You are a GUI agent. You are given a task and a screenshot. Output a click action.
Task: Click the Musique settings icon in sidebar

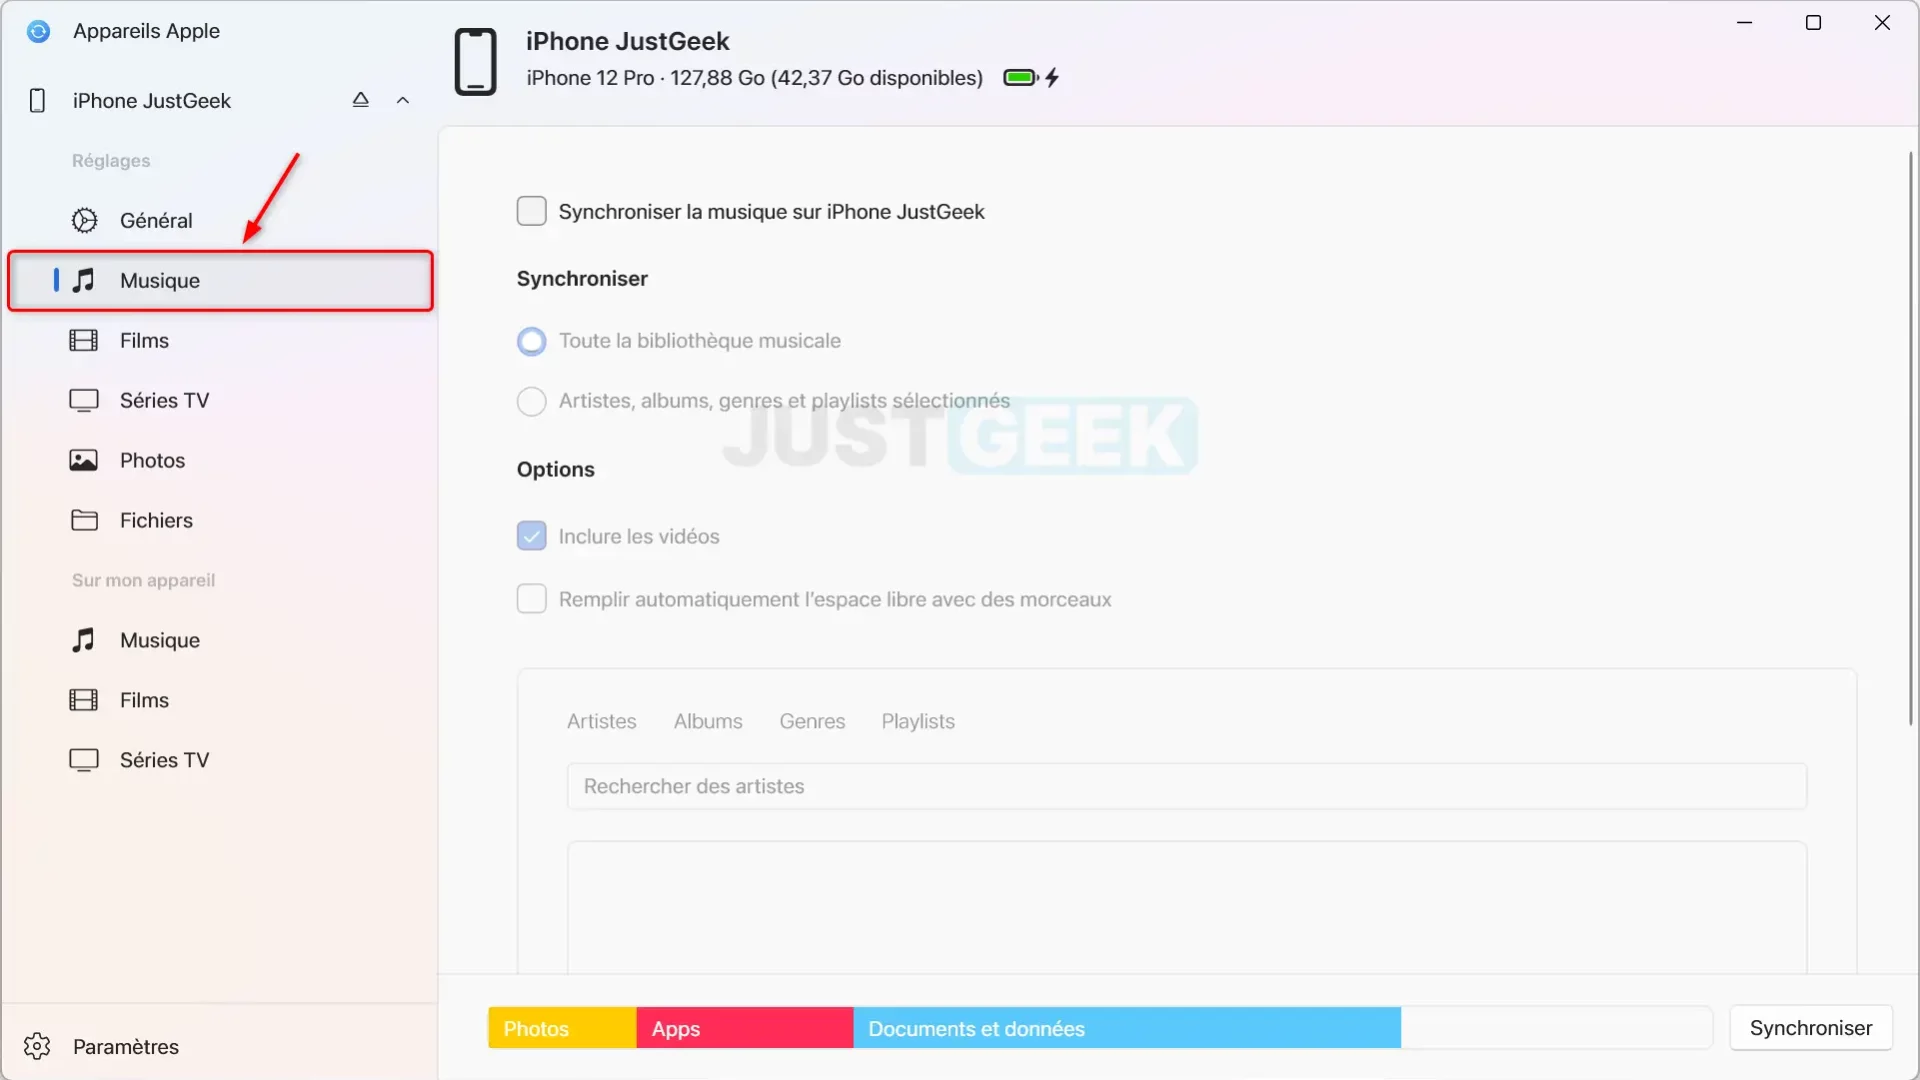click(82, 280)
